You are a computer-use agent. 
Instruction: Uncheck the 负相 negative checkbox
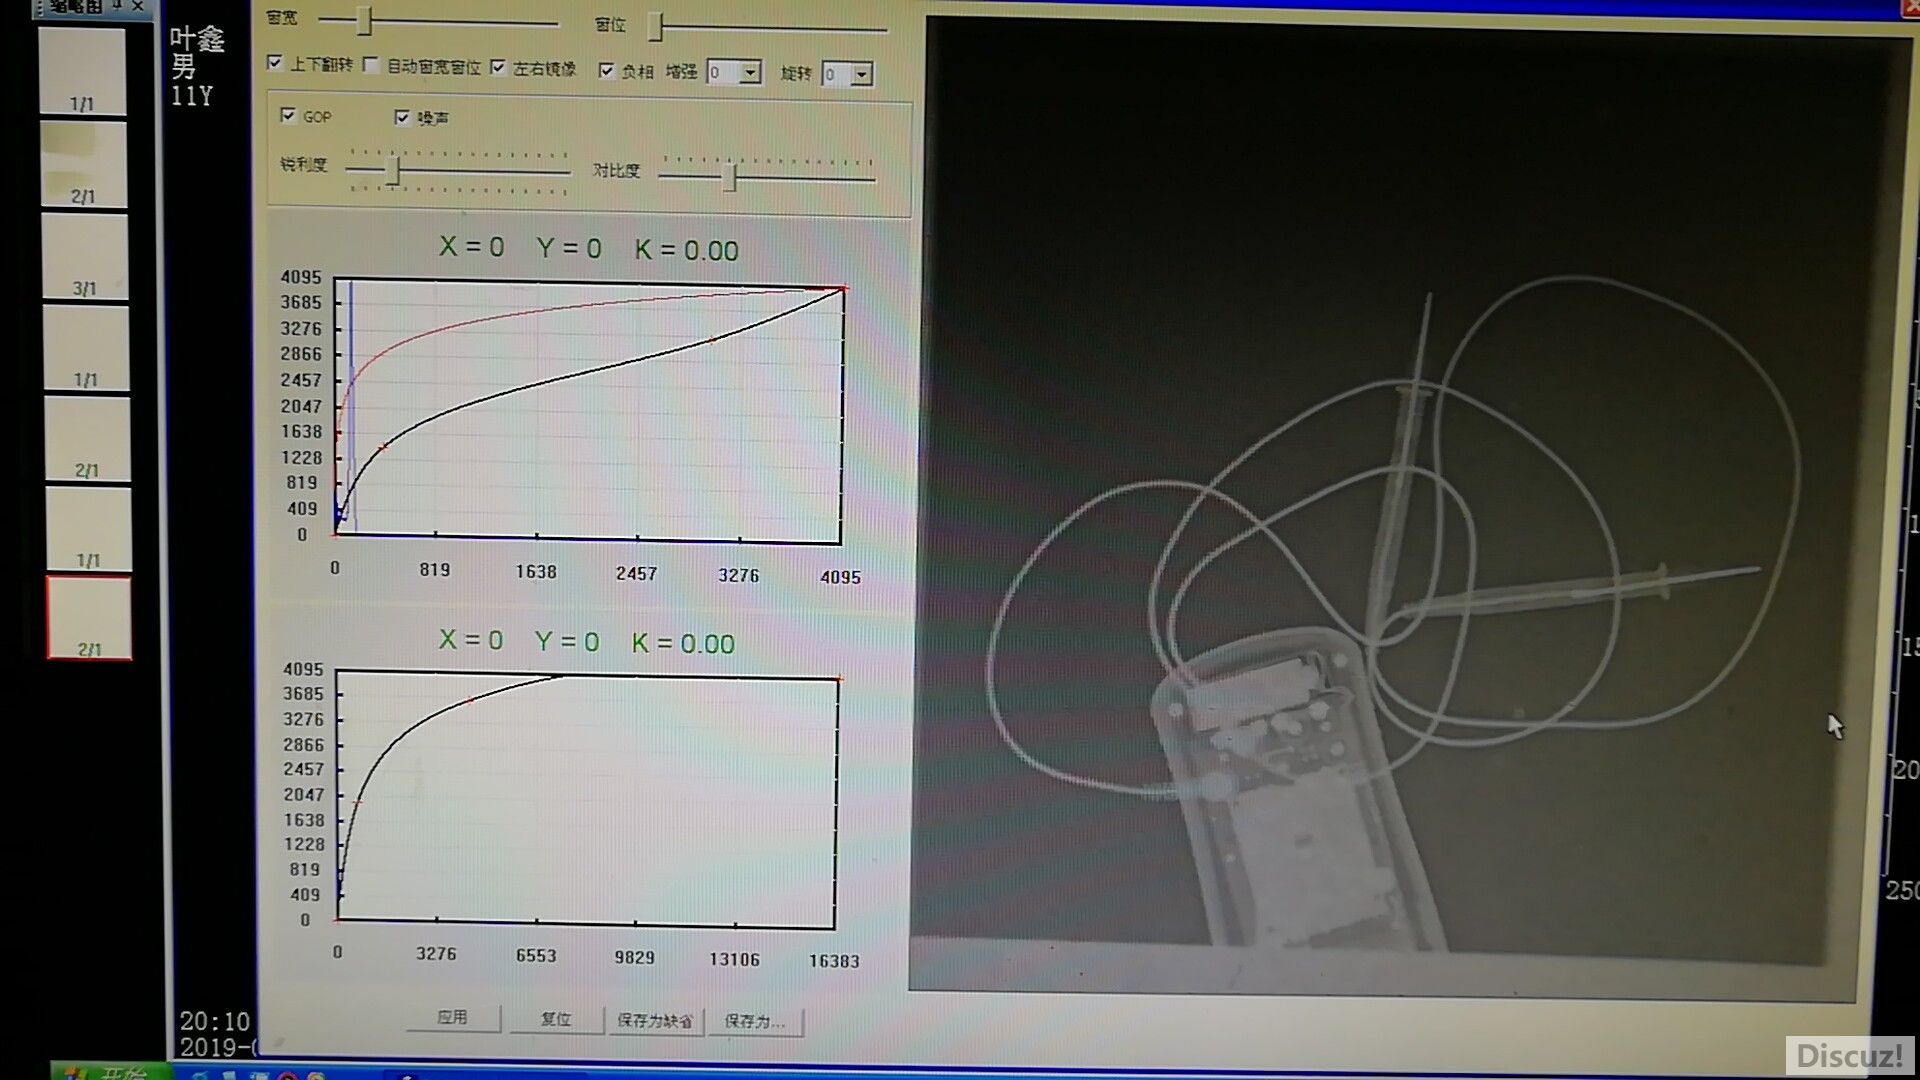tap(606, 70)
